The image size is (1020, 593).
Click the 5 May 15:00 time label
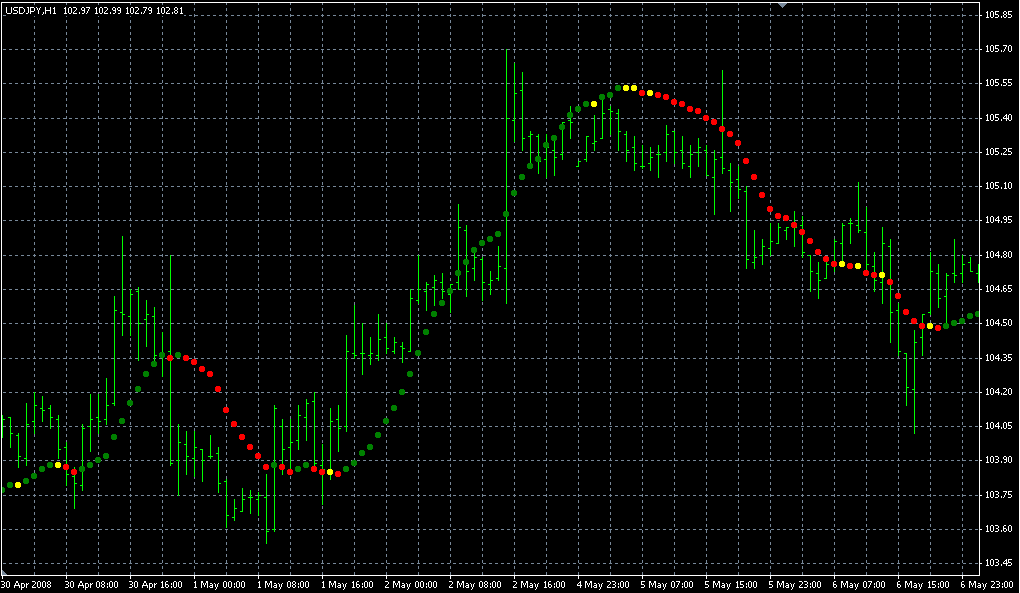pyautogui.click(x=732, y=584)
